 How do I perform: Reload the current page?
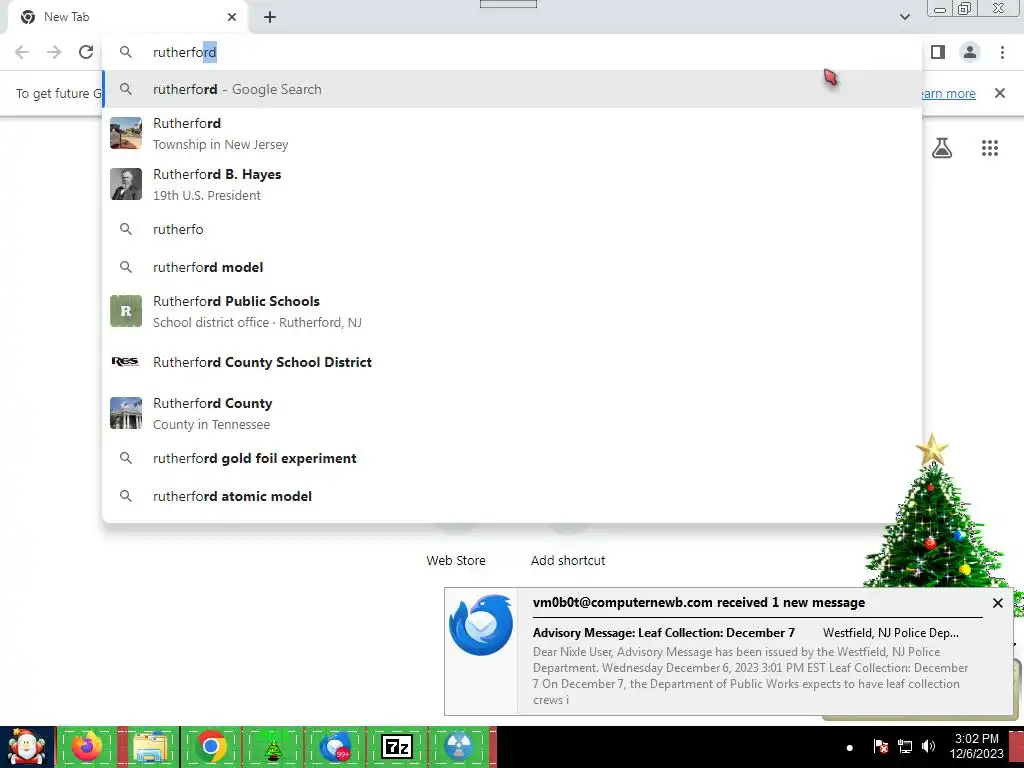coord(86,52)
